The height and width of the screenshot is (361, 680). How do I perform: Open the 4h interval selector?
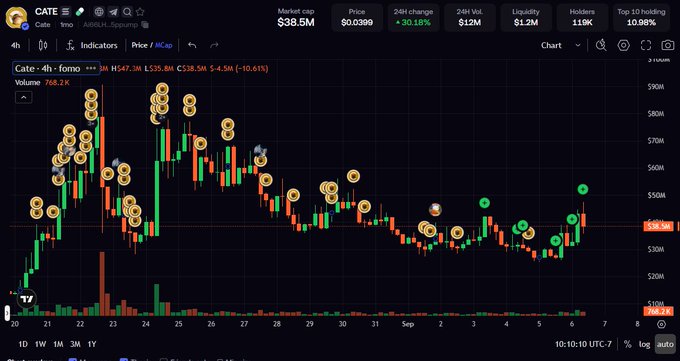click(x=15, y=45)
